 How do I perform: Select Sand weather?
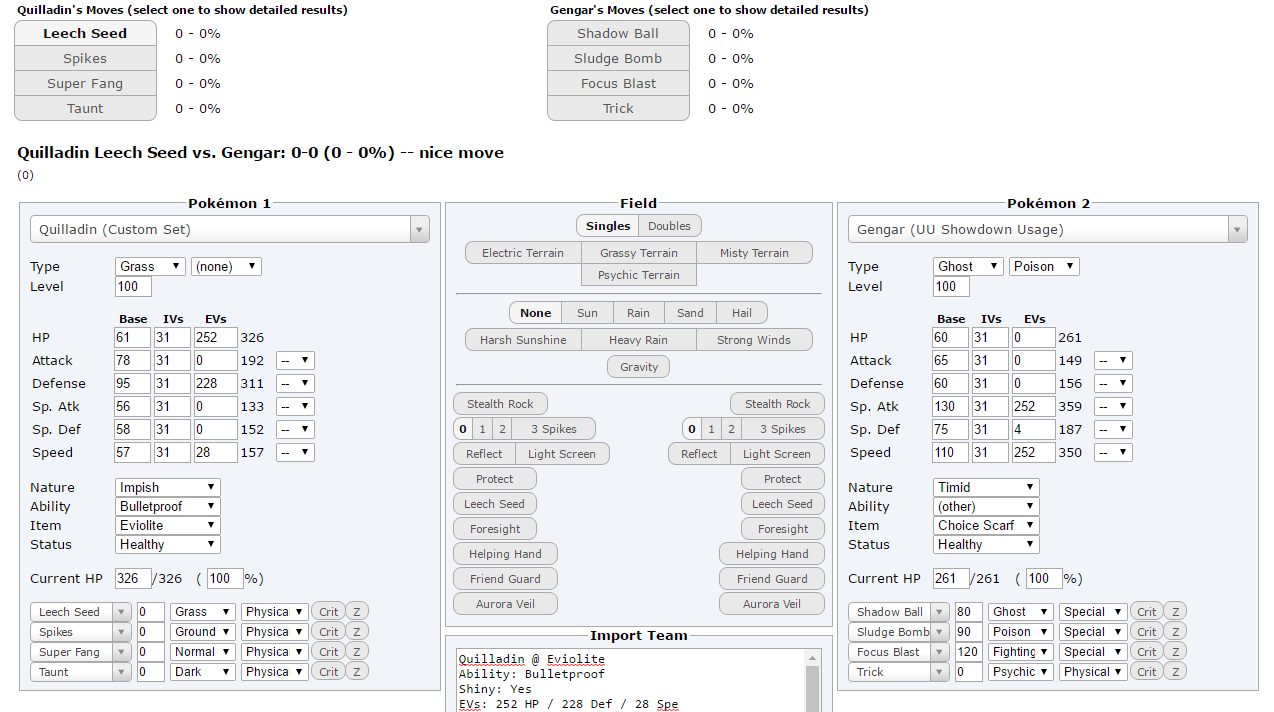coord(690,313)
